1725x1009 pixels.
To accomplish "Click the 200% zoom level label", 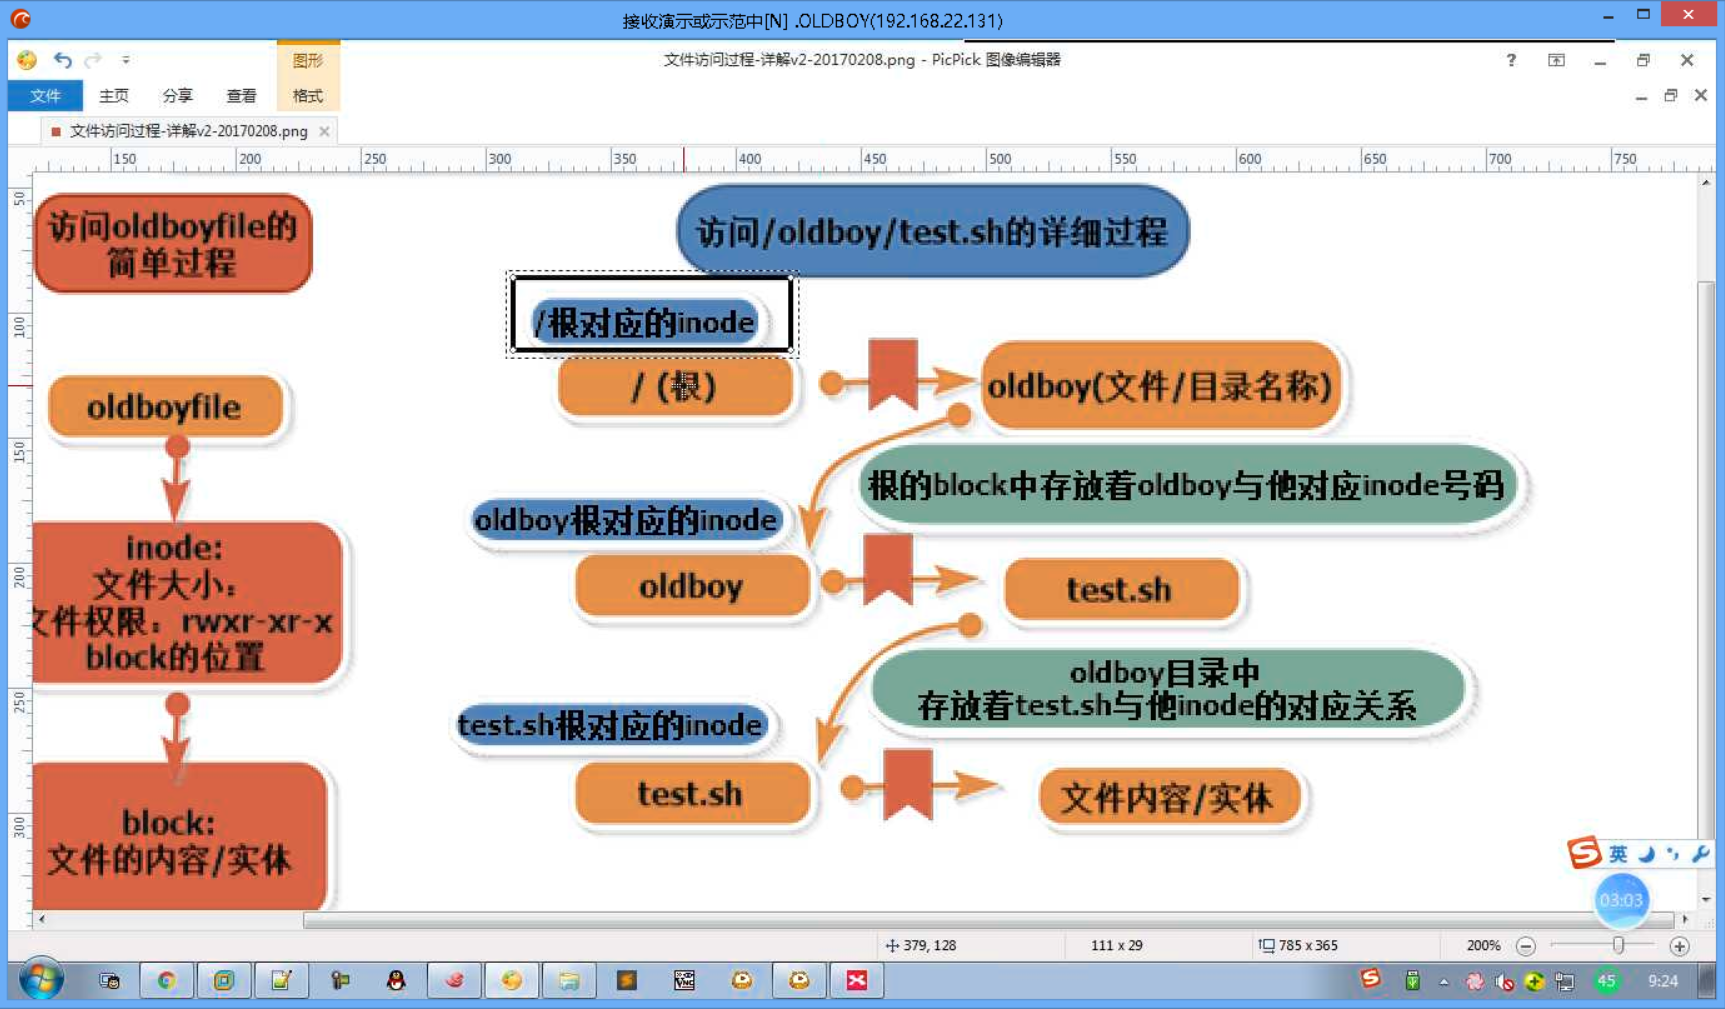I will pyautogui.click(x=1483, y=945).
